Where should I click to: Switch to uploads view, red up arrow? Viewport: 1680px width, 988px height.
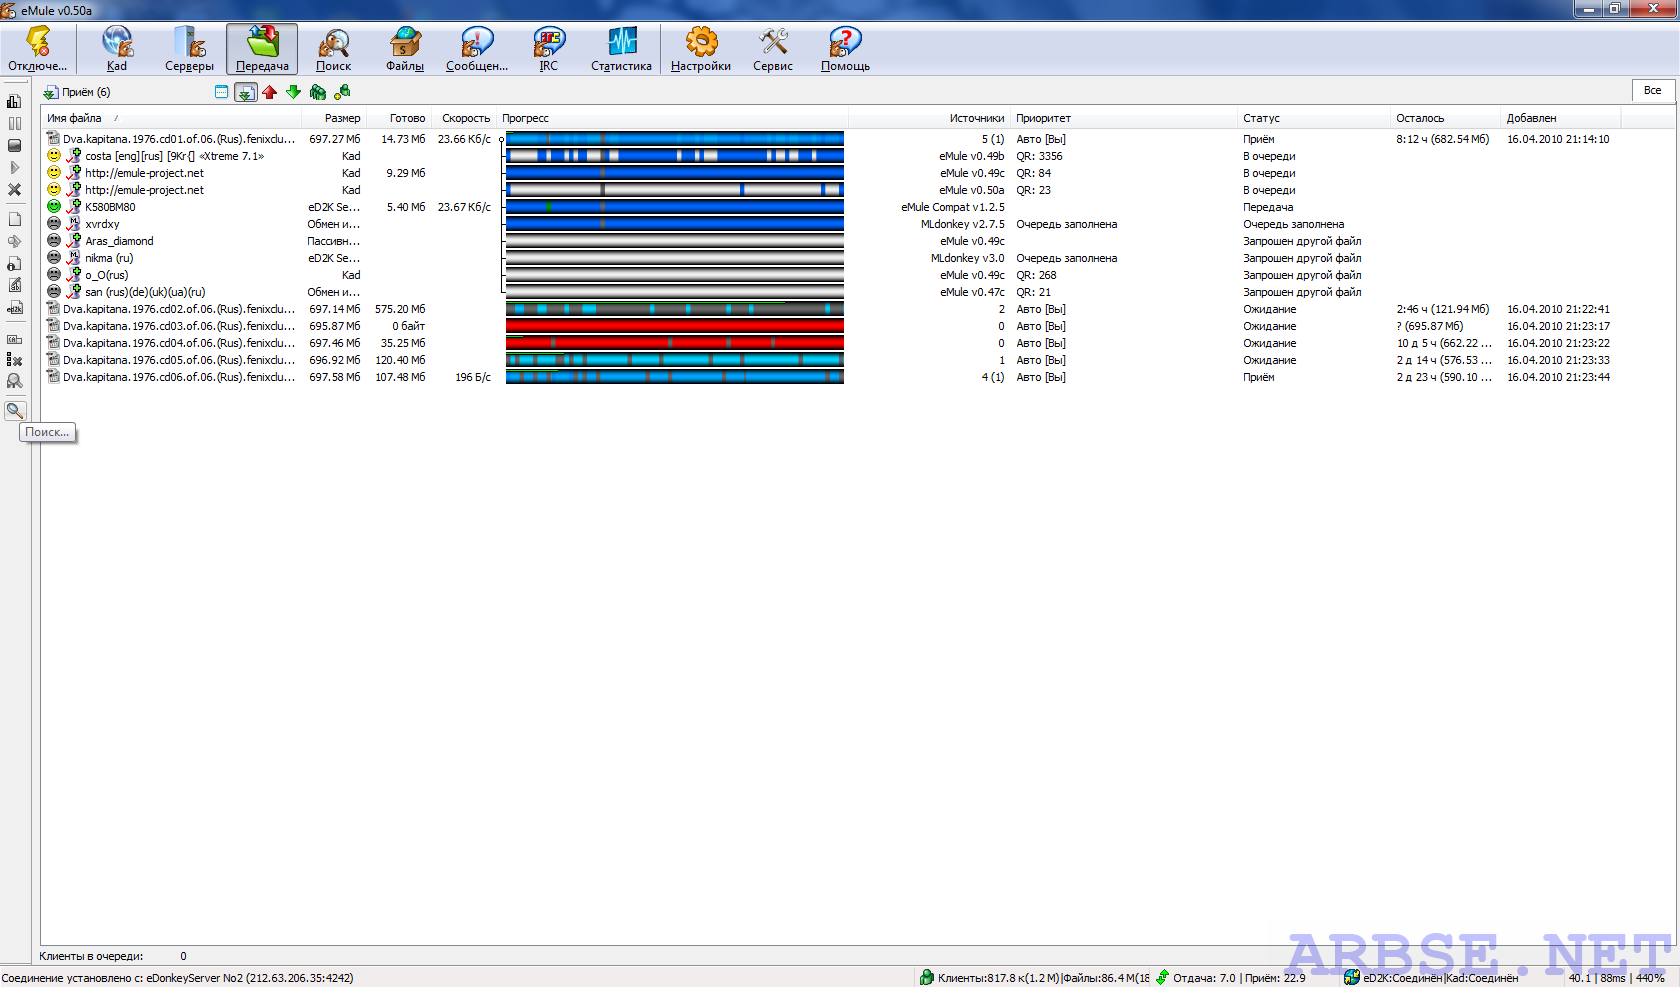coord(269,92)
